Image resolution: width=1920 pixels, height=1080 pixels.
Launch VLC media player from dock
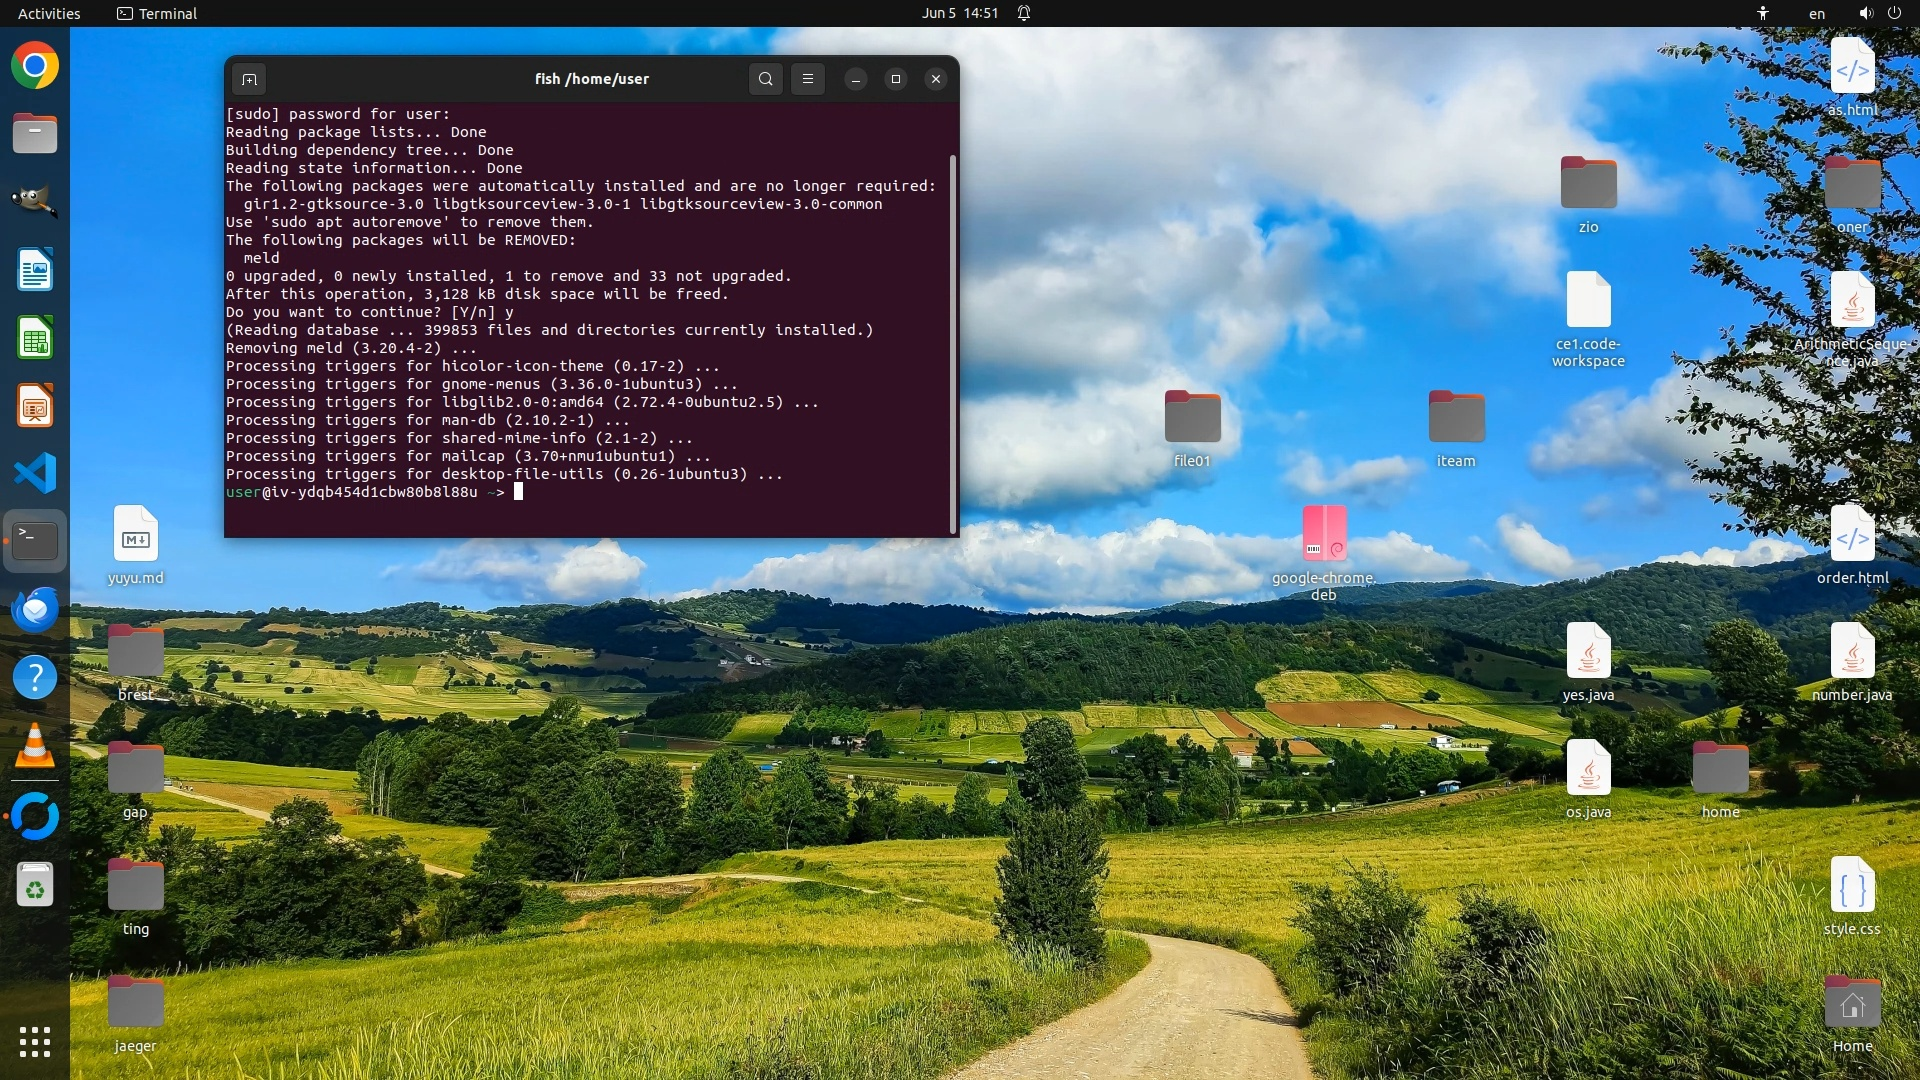(x=35, y=746)
